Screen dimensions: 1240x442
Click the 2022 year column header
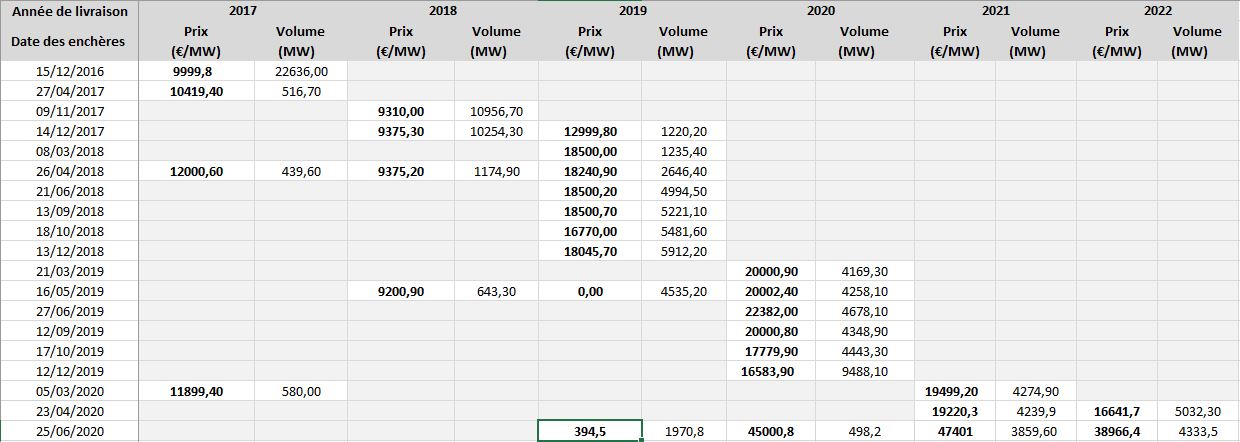[1157, 12]
